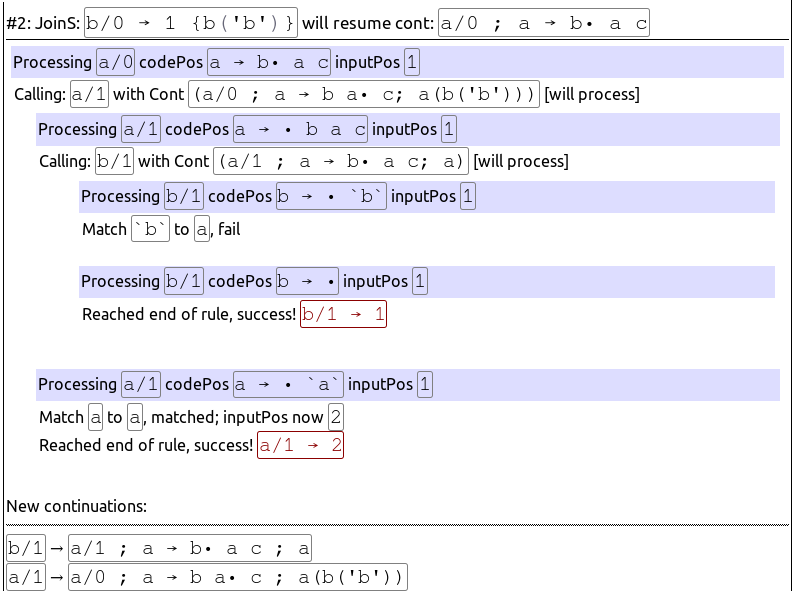The width and height of the screenshot is (796, 593).
Task: Click the `b` token in the failed Match line
Action: [150, 230]
